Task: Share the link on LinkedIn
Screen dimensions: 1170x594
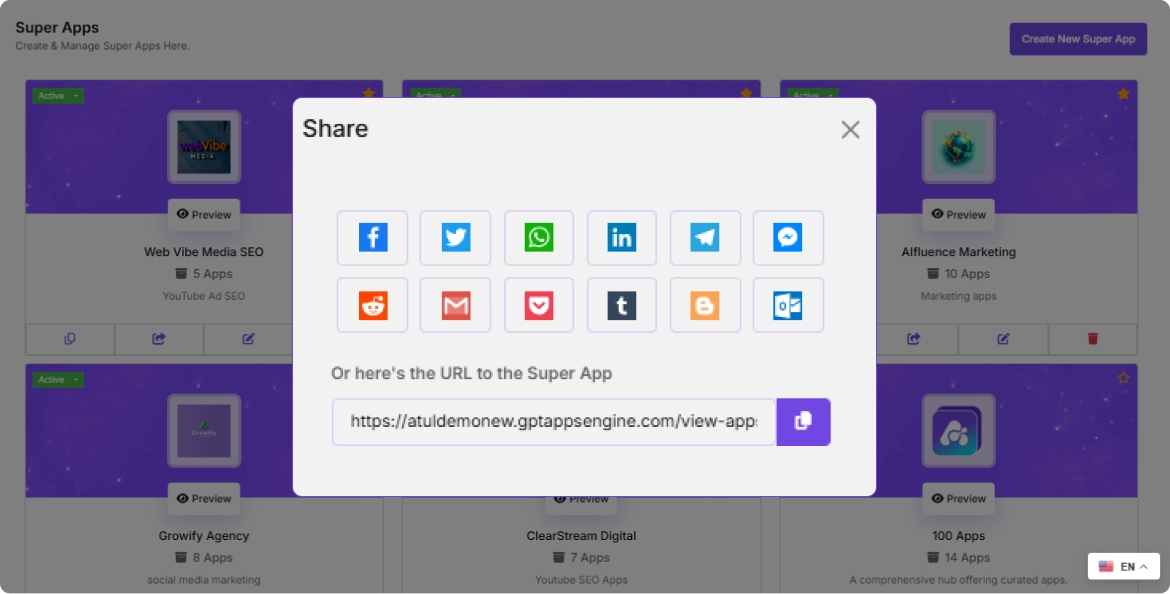Action: (621, 238)
